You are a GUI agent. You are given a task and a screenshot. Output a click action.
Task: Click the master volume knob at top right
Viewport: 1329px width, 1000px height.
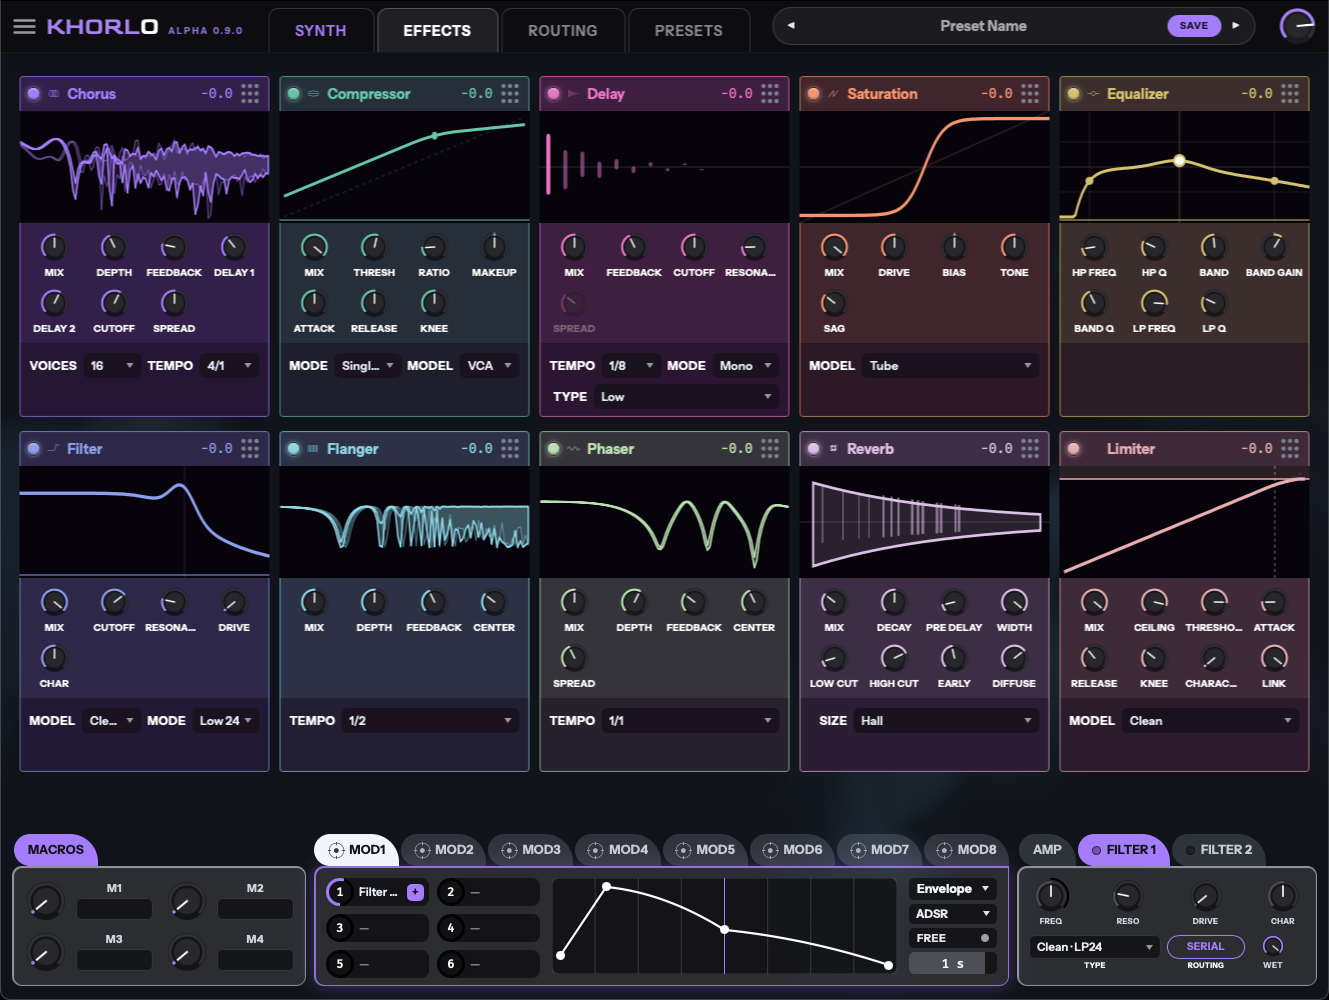click(x=1297, y=26)
